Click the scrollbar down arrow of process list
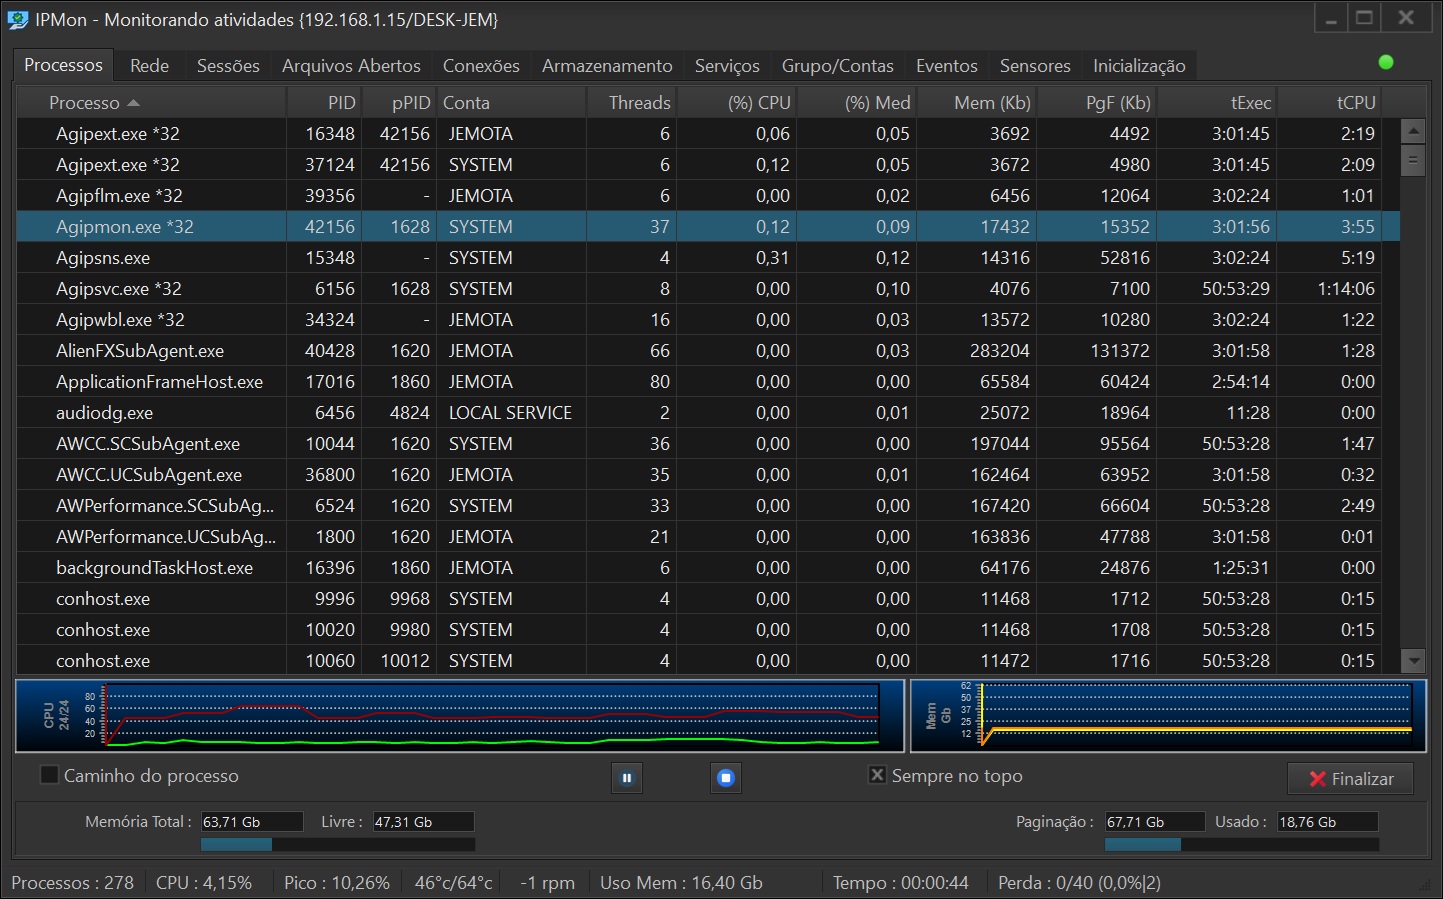The width and height of the screenshot is (1443, 899). click(1413, 660)
